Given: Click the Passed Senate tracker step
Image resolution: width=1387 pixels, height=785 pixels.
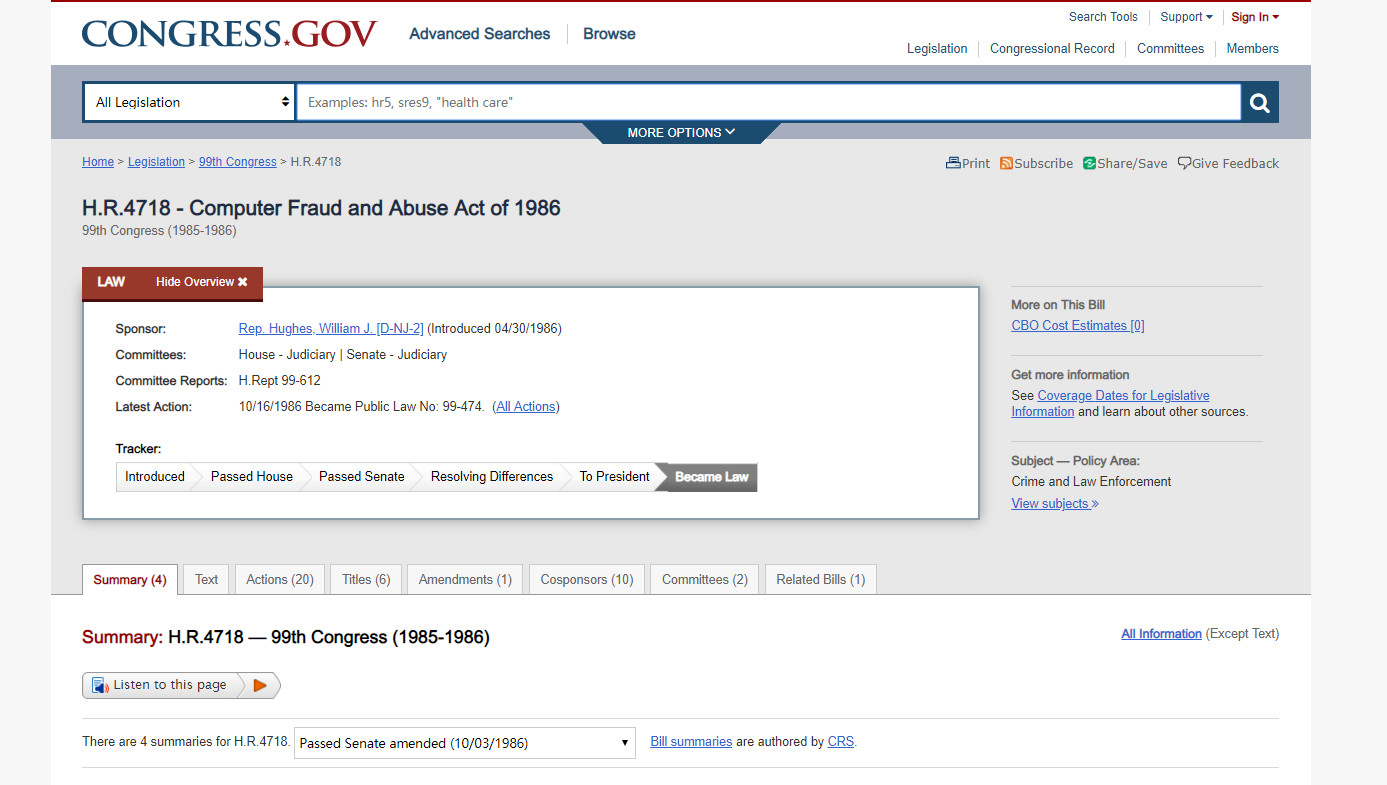Looking at the screenshot, I should point(362,477).
